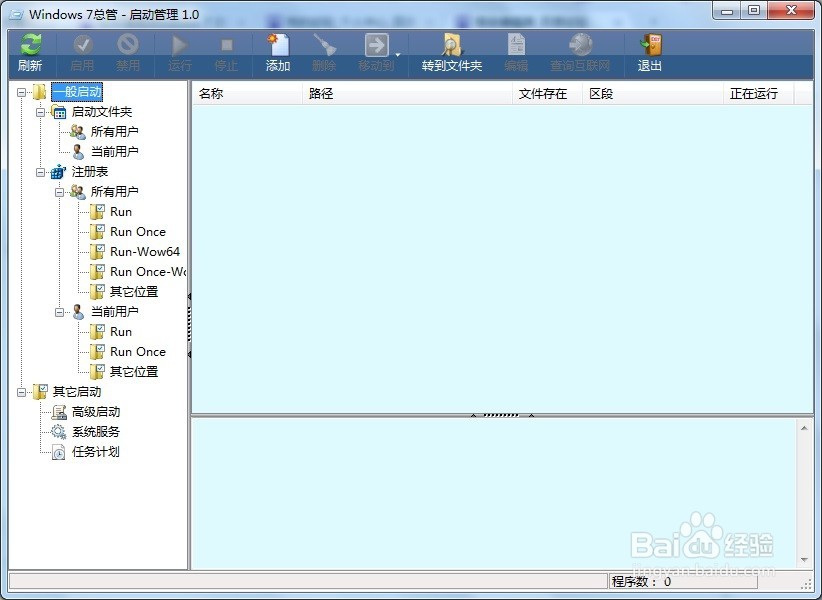Click the 查询互联网 search internet icon
The image size is (822, 600).
pyautogui.click(x=580, y=45)
